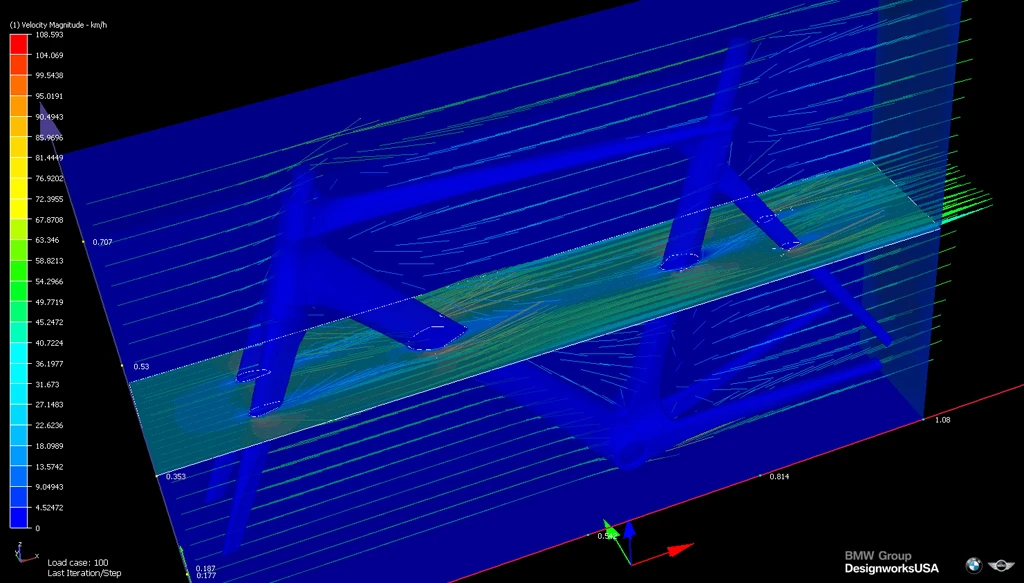Click the Last Iteration/Step text

tap(84, 573)
